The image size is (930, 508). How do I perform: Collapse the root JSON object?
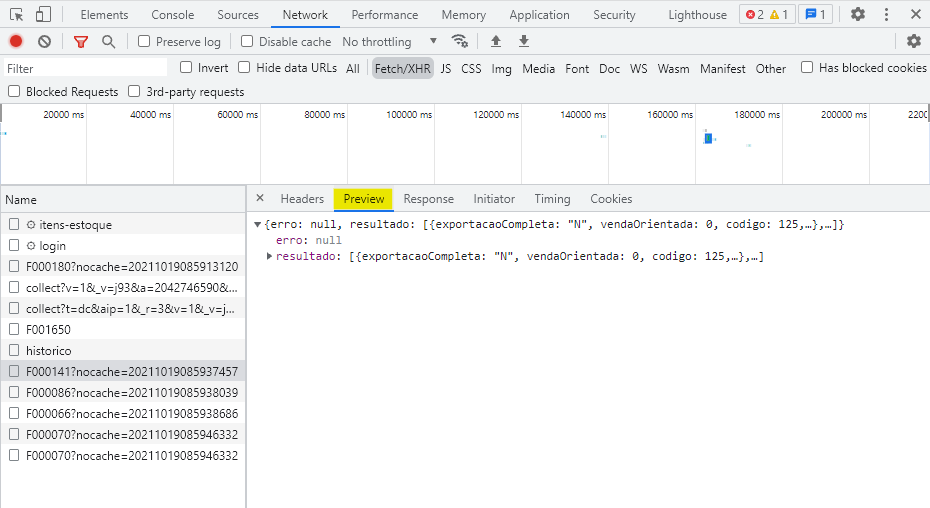point(258,225)
